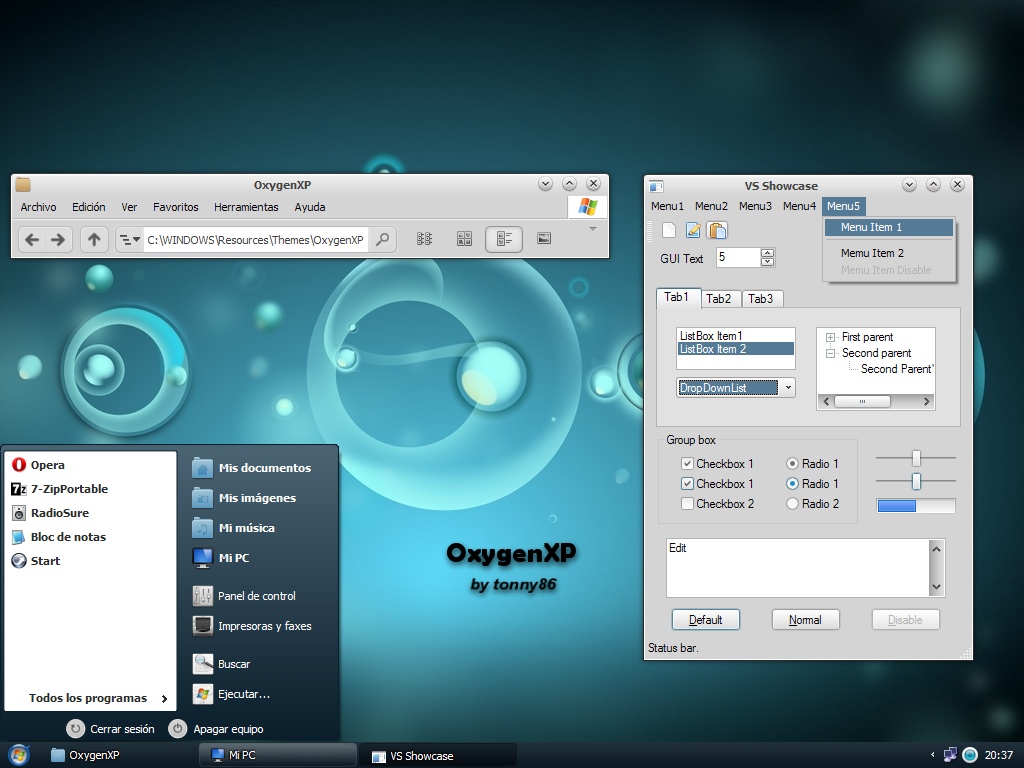Click the Default button
1024x768 pixels.
(x=706, y=620)
